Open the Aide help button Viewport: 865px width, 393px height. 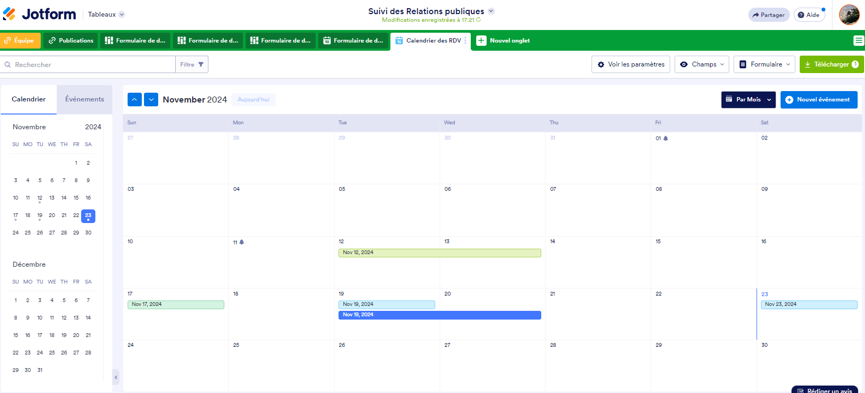pyautogui.click(x=809, y=15)
